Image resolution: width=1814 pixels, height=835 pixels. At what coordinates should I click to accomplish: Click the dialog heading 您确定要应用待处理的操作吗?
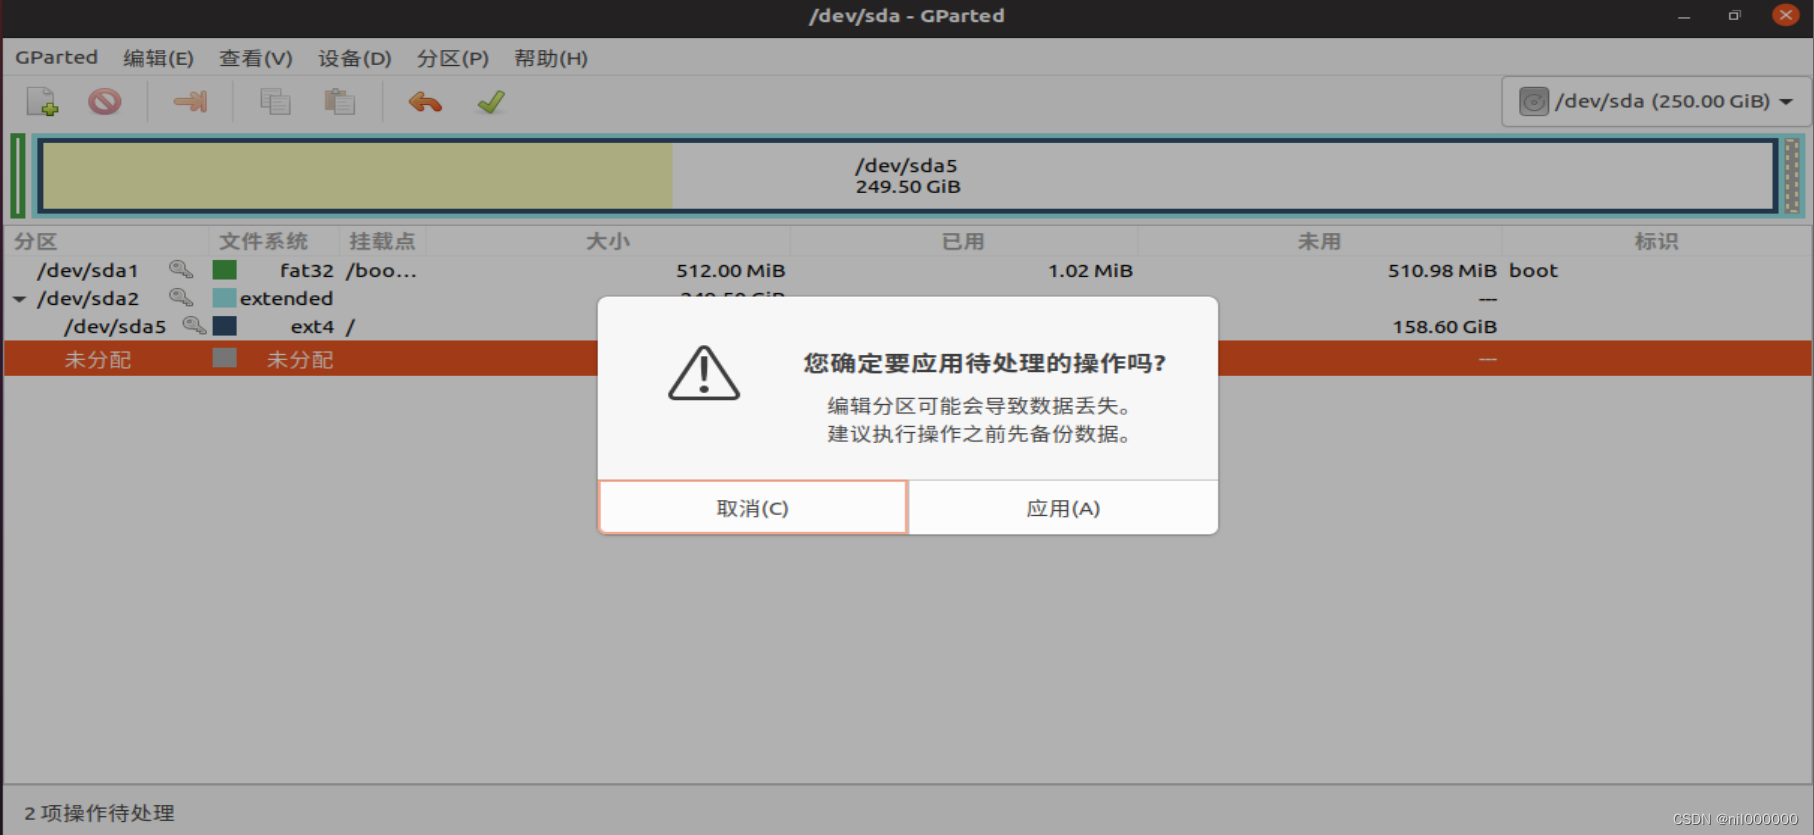985,363
